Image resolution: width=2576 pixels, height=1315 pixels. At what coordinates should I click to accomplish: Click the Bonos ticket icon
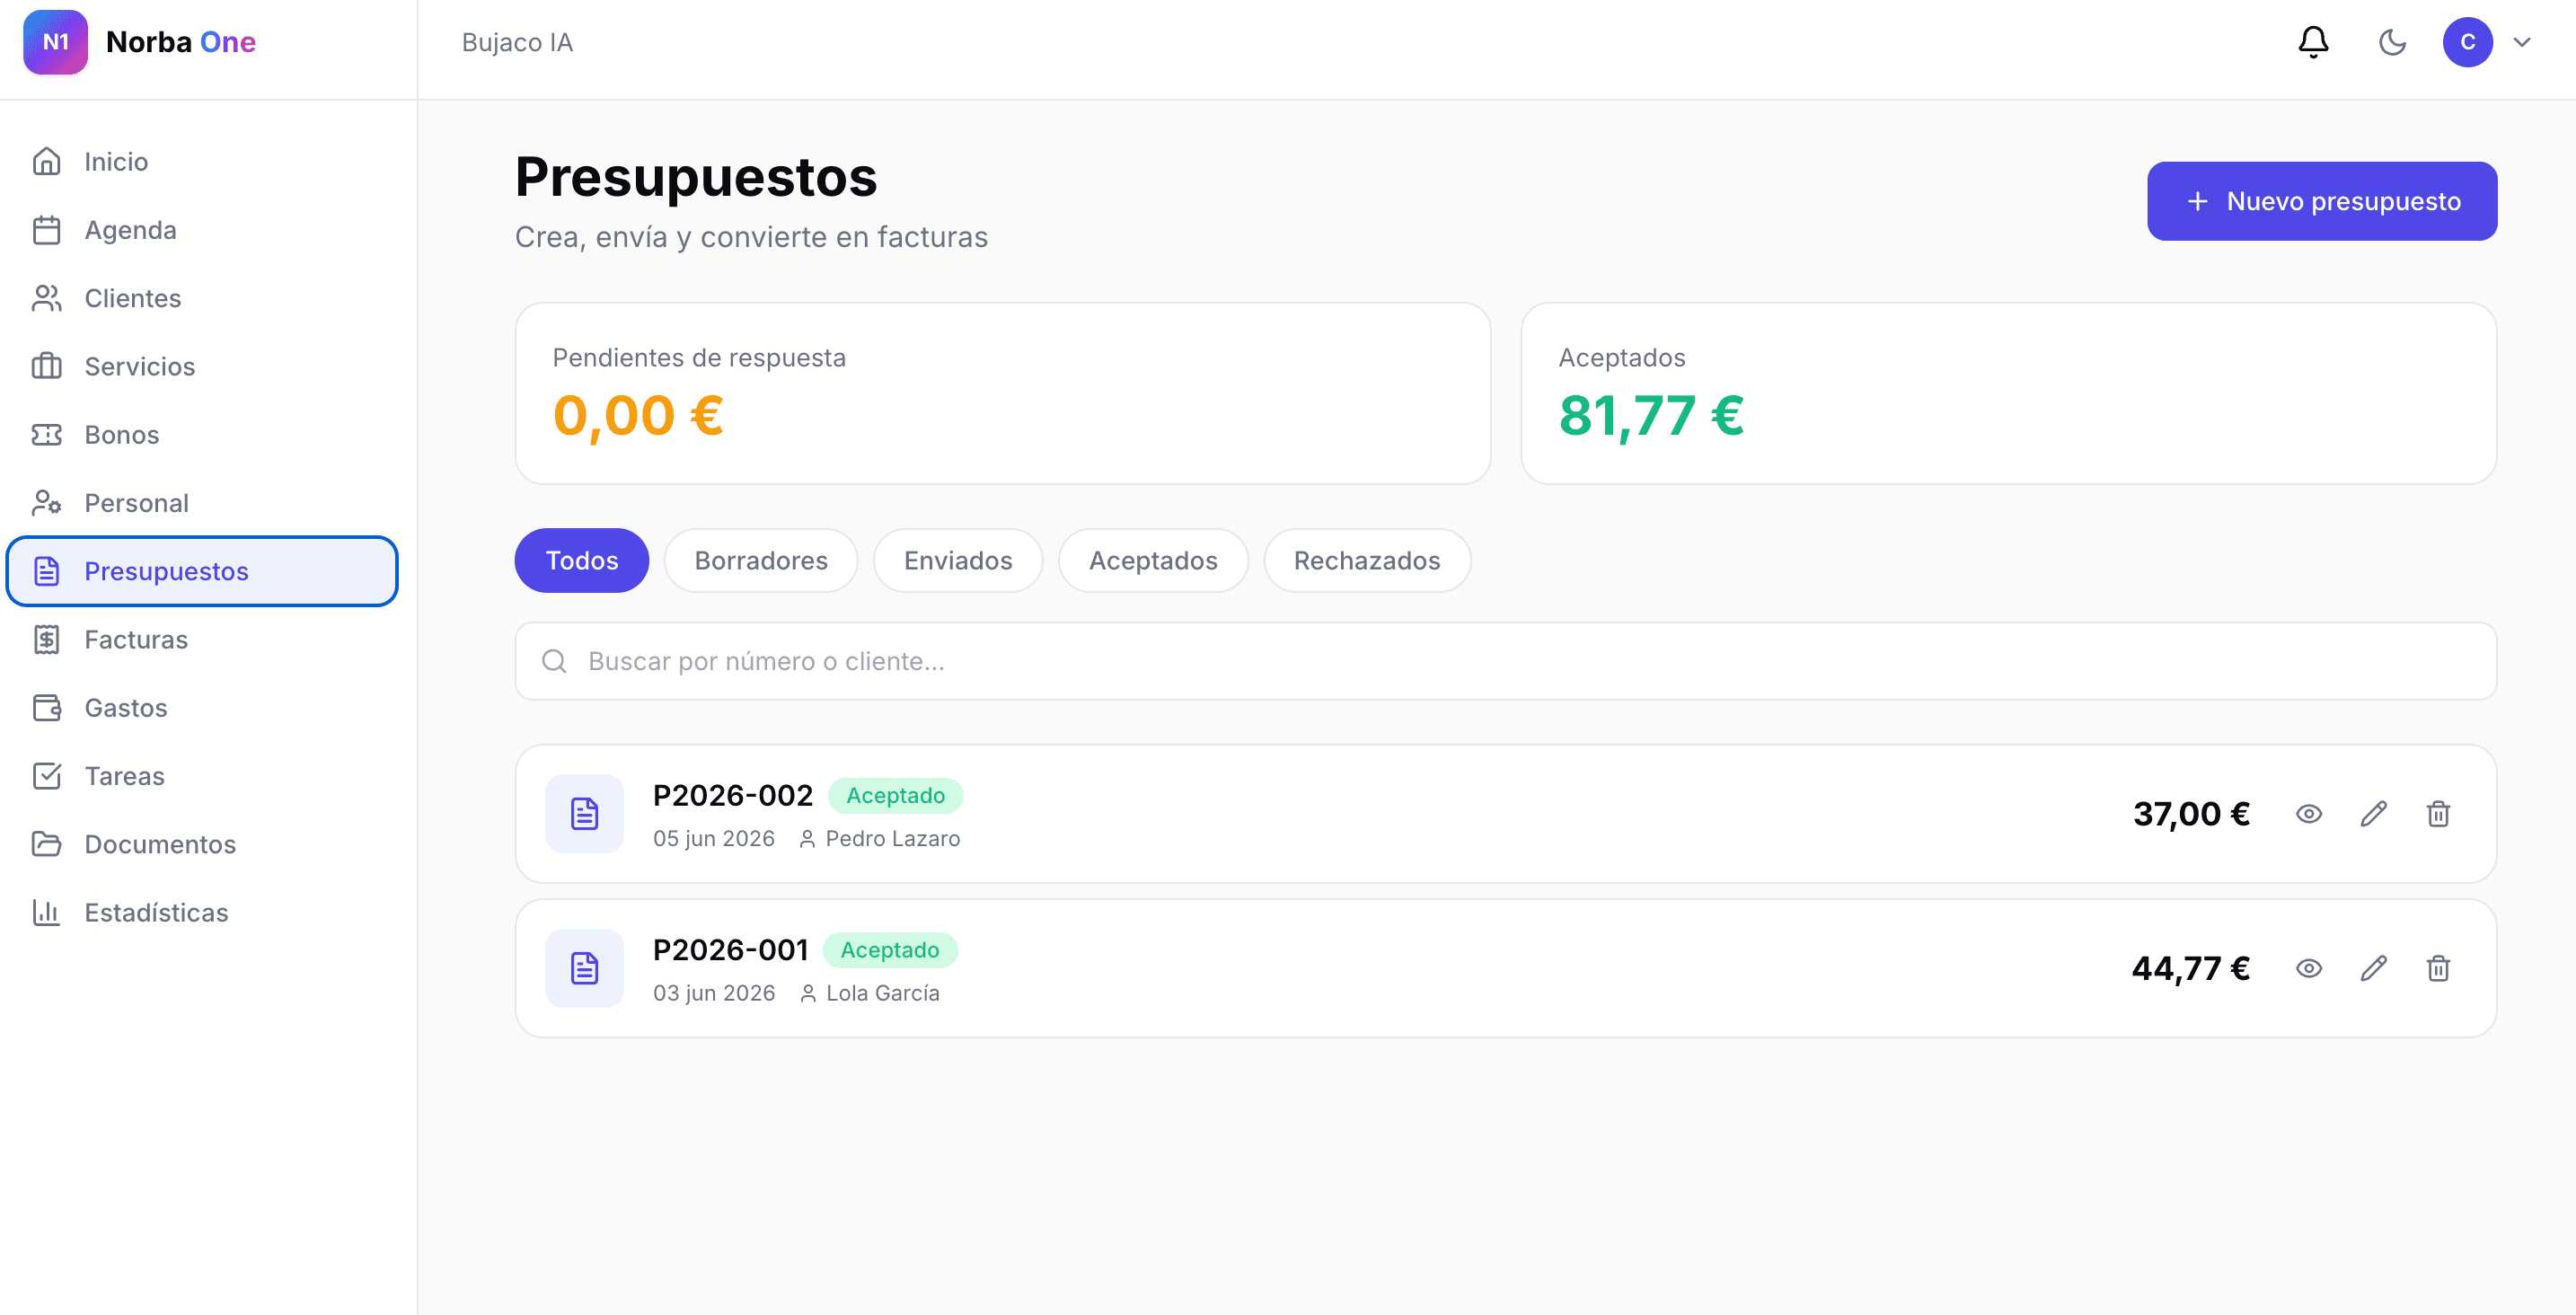pyautogui.click(x=46, y=434)
